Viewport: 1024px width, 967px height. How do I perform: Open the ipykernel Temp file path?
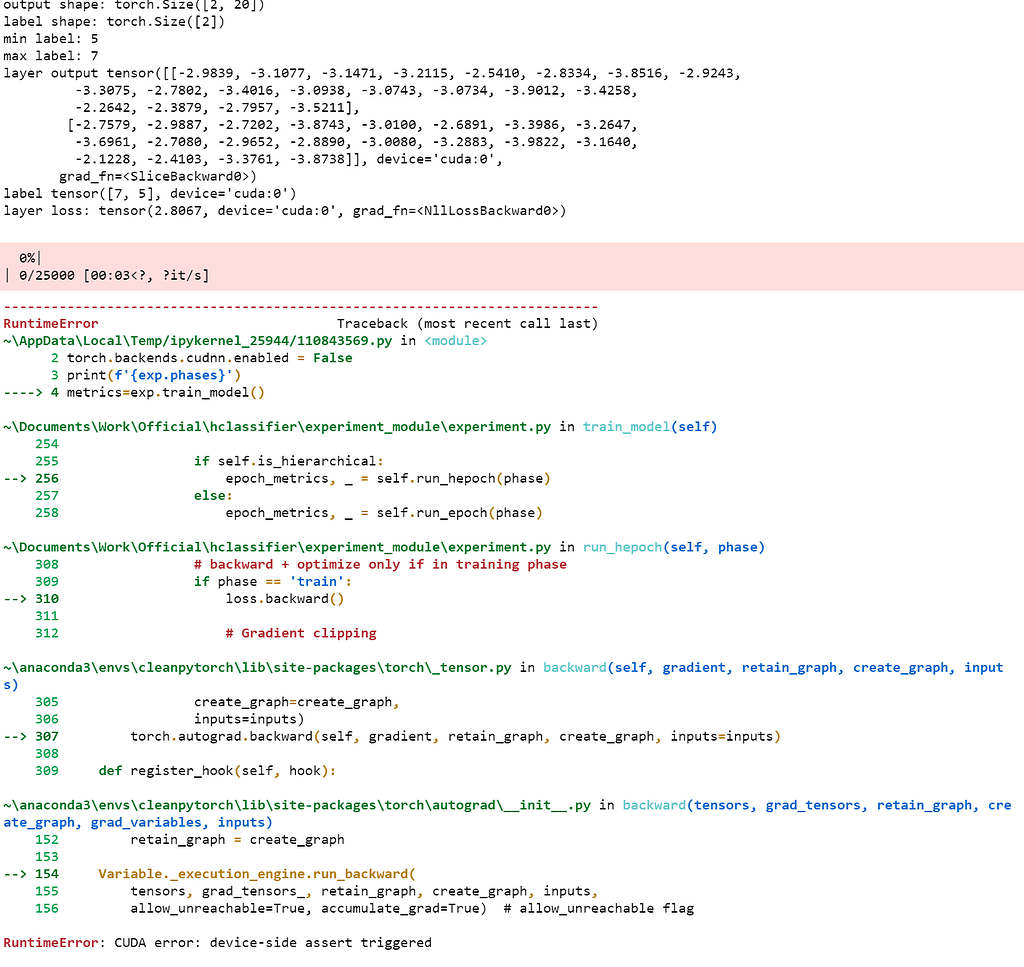click(x=199, y=341)
